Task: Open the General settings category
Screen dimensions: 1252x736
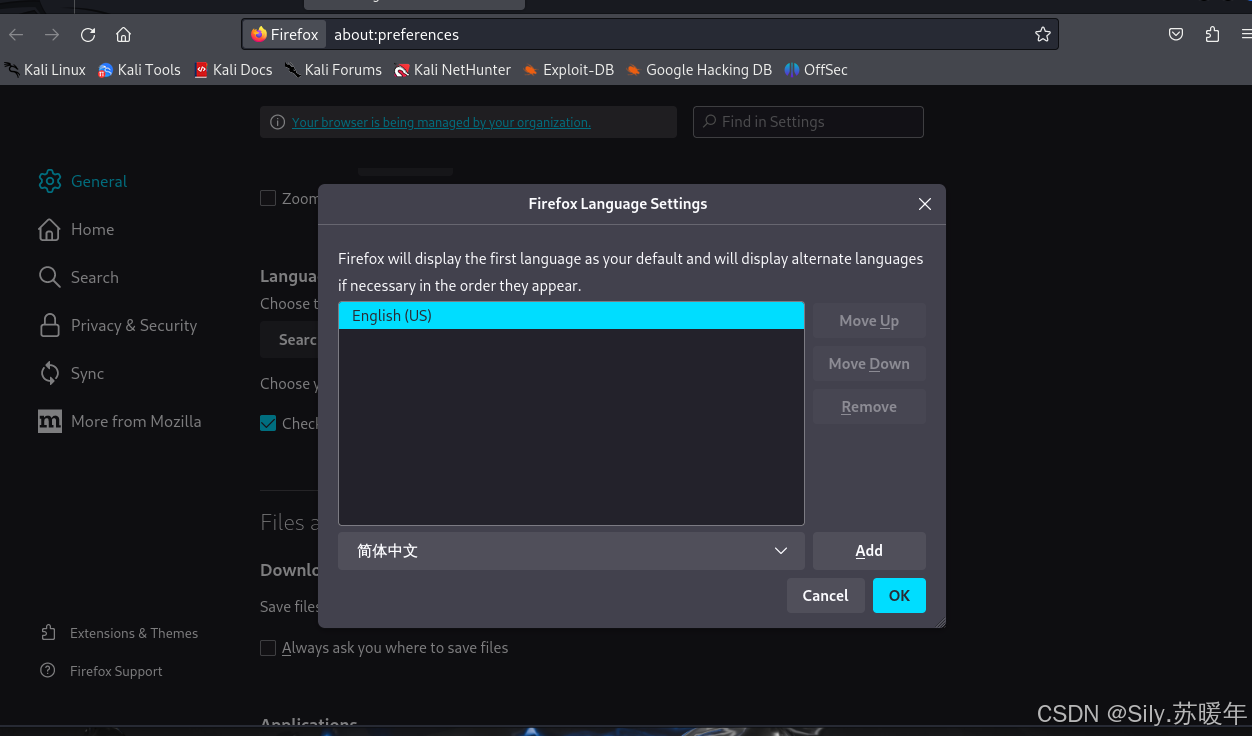Action: tap(83, 181)
